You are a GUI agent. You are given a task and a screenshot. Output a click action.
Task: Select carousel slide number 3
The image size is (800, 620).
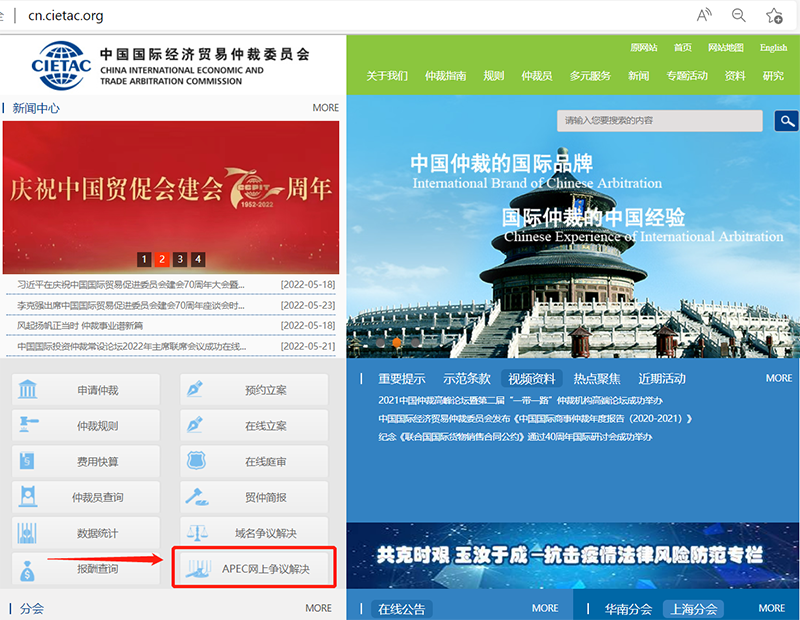coord(180,259)
